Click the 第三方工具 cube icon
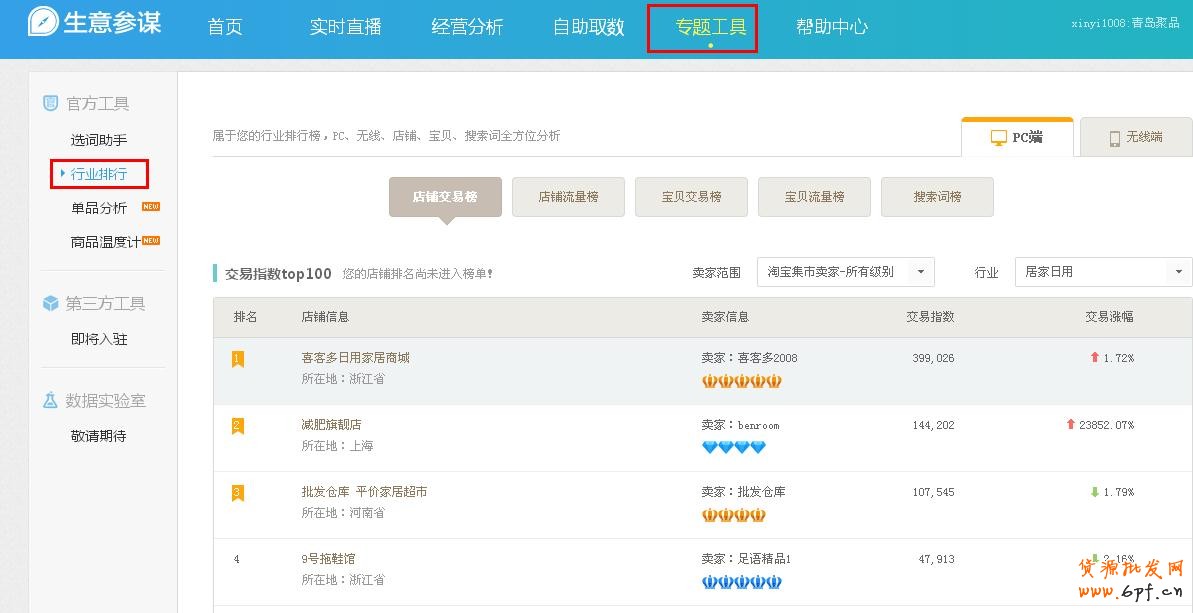 50,303
